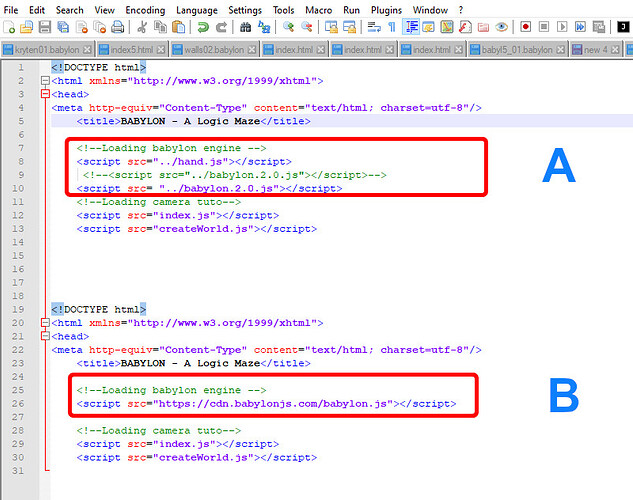Viewport: 633px width, 500px height.
Task: Collapse the html fold on line 20
Action: coord(45,323)
